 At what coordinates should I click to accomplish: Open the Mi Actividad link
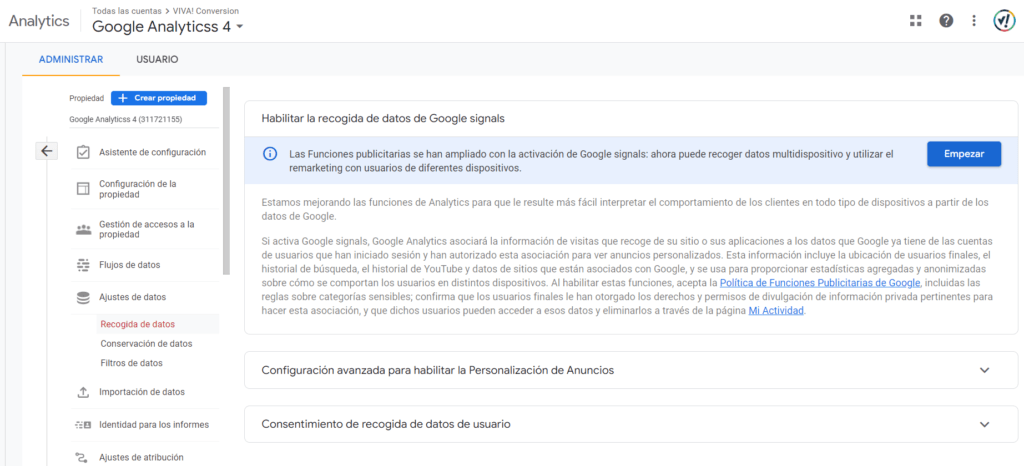tap(776, 311)
